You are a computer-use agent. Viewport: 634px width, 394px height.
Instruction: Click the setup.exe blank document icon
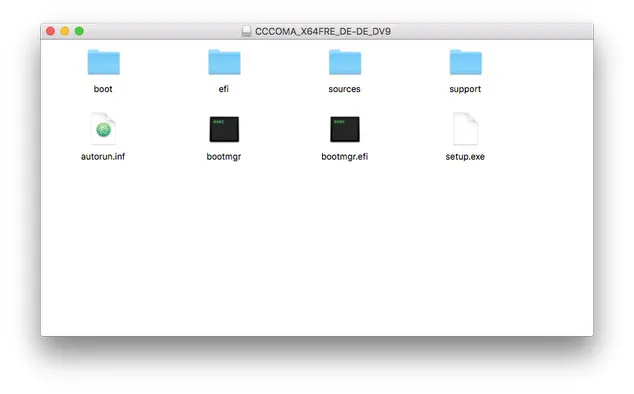pyautogui.click(x=465, y=129)
